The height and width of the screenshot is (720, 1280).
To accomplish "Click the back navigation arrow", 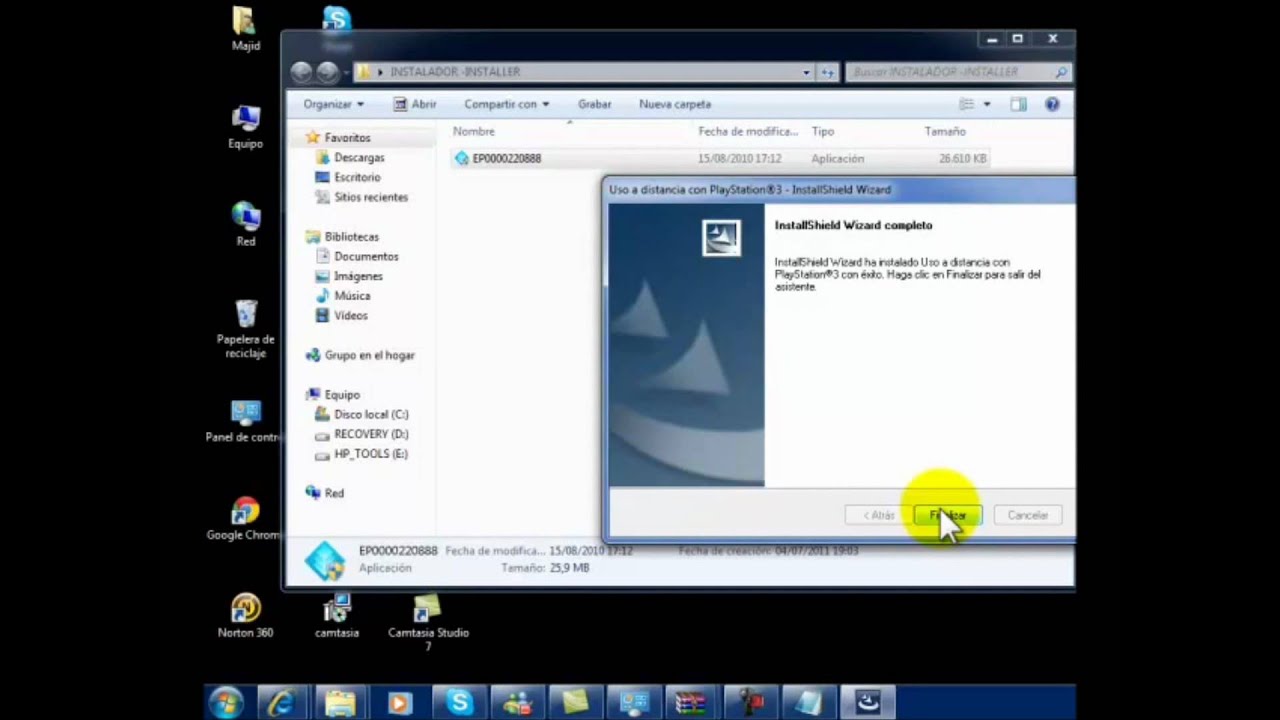I will point(301,72).
